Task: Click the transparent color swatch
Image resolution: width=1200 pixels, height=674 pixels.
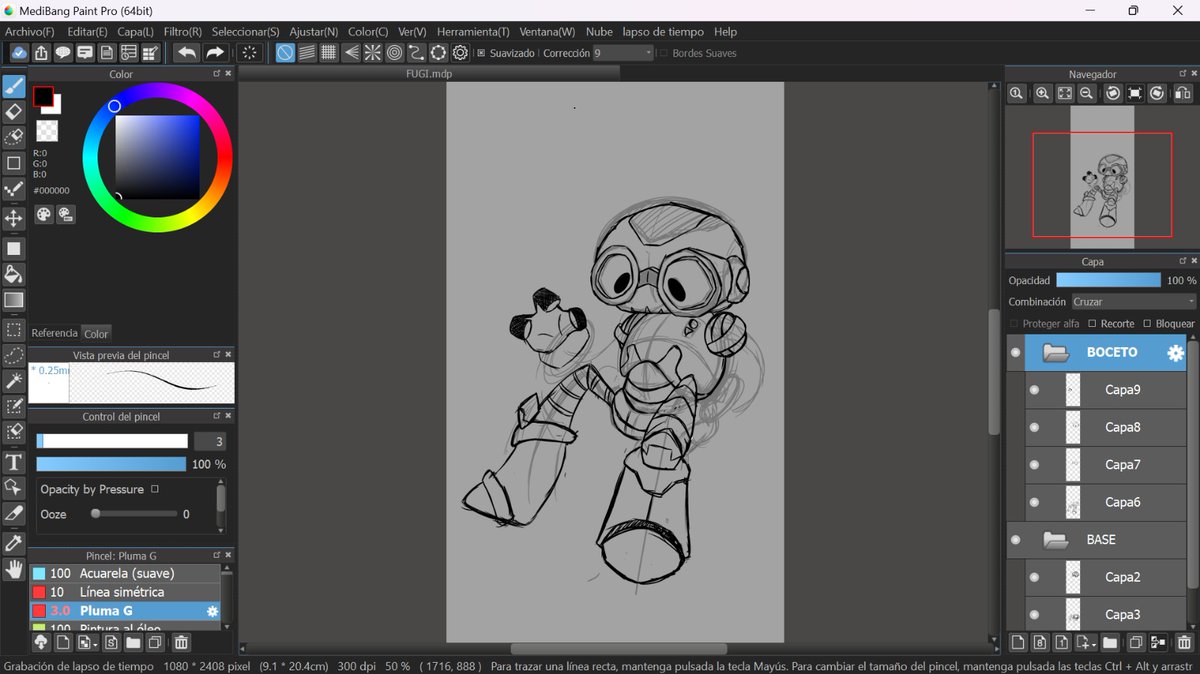Action: click(47, 131)
